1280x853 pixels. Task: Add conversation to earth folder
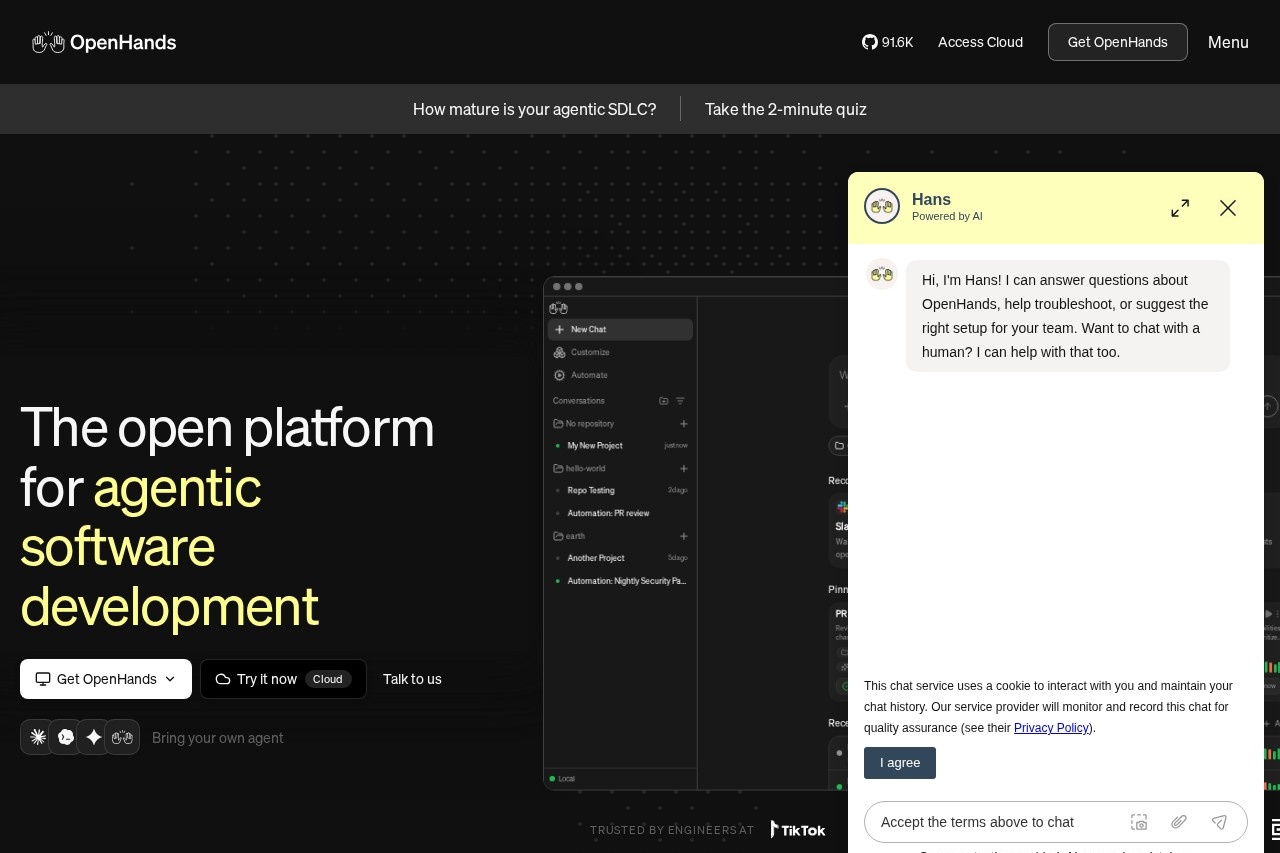pyautogui.click(x=684, y=536)
